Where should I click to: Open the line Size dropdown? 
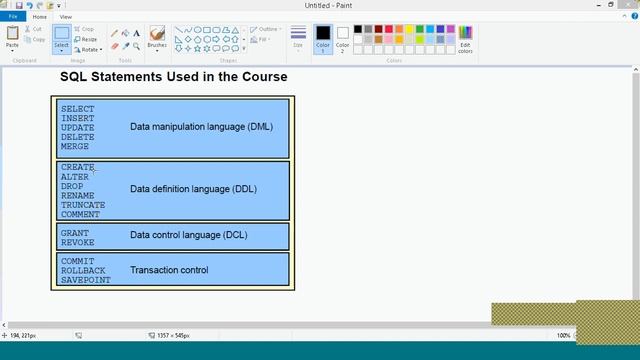298,39
